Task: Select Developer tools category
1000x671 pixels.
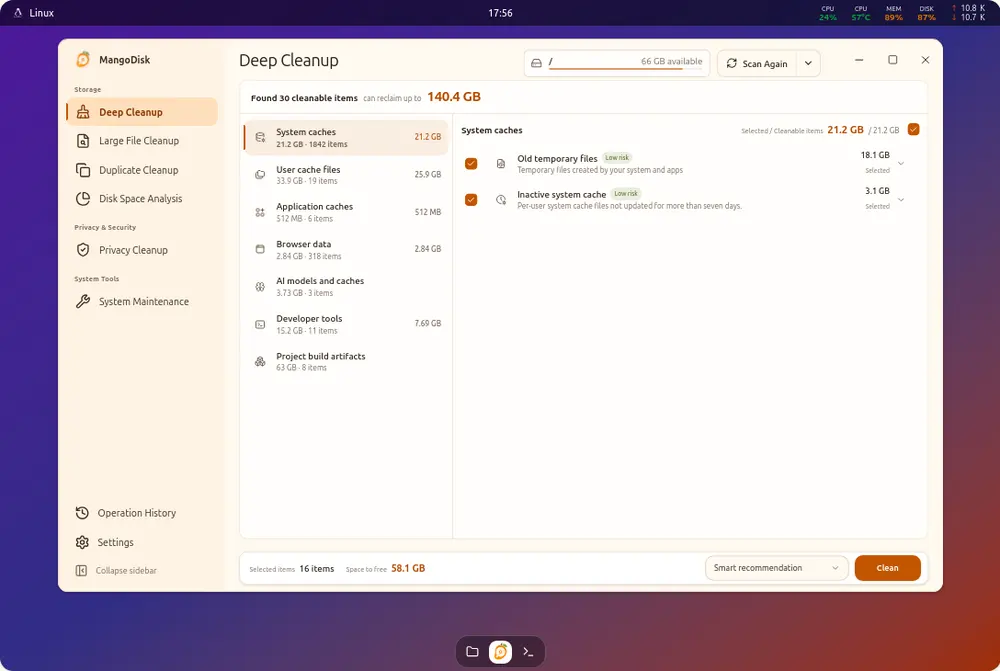Action: pyautogui.click(x=346, y=324)
